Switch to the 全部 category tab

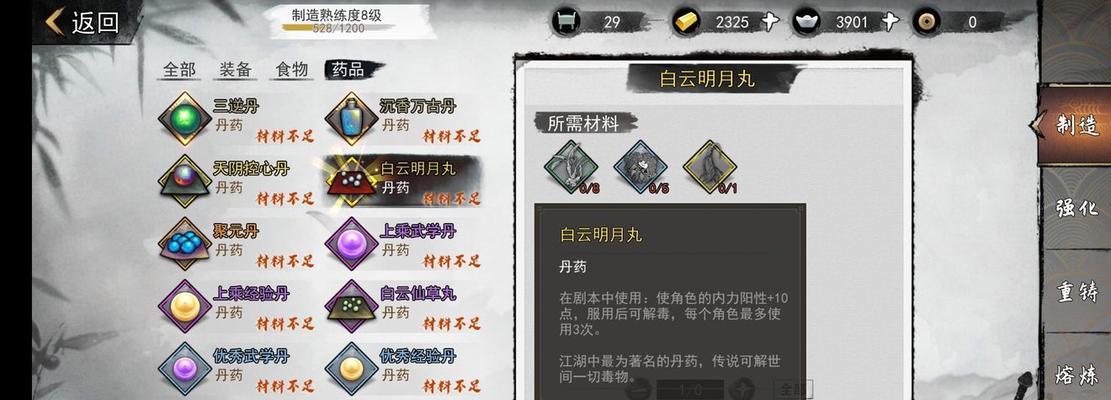179,69
